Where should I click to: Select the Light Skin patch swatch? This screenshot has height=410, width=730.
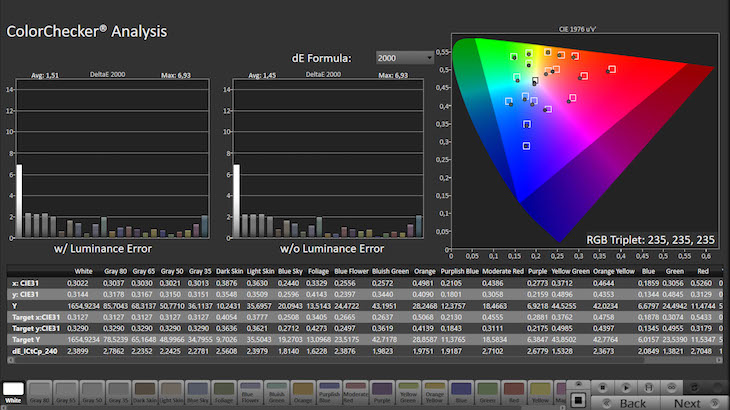pyautogui.click(x=171, y=392)
